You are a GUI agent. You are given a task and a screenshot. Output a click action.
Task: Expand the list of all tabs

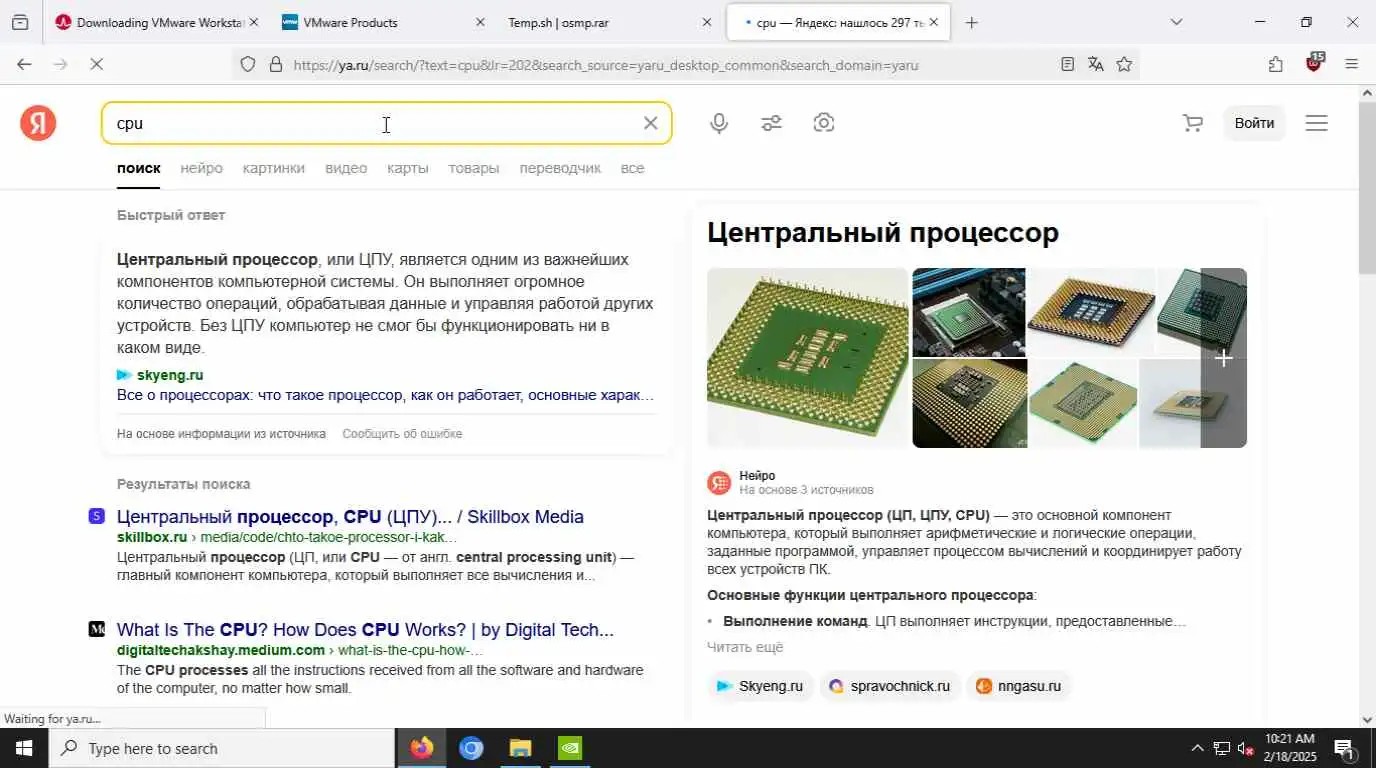(1176, 22)
